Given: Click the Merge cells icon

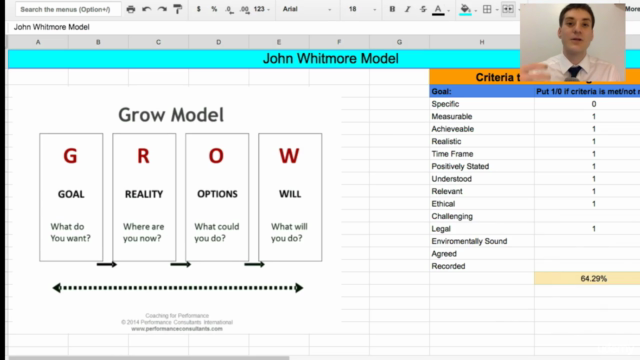Looking at the screenshot, I should (508, 9).
